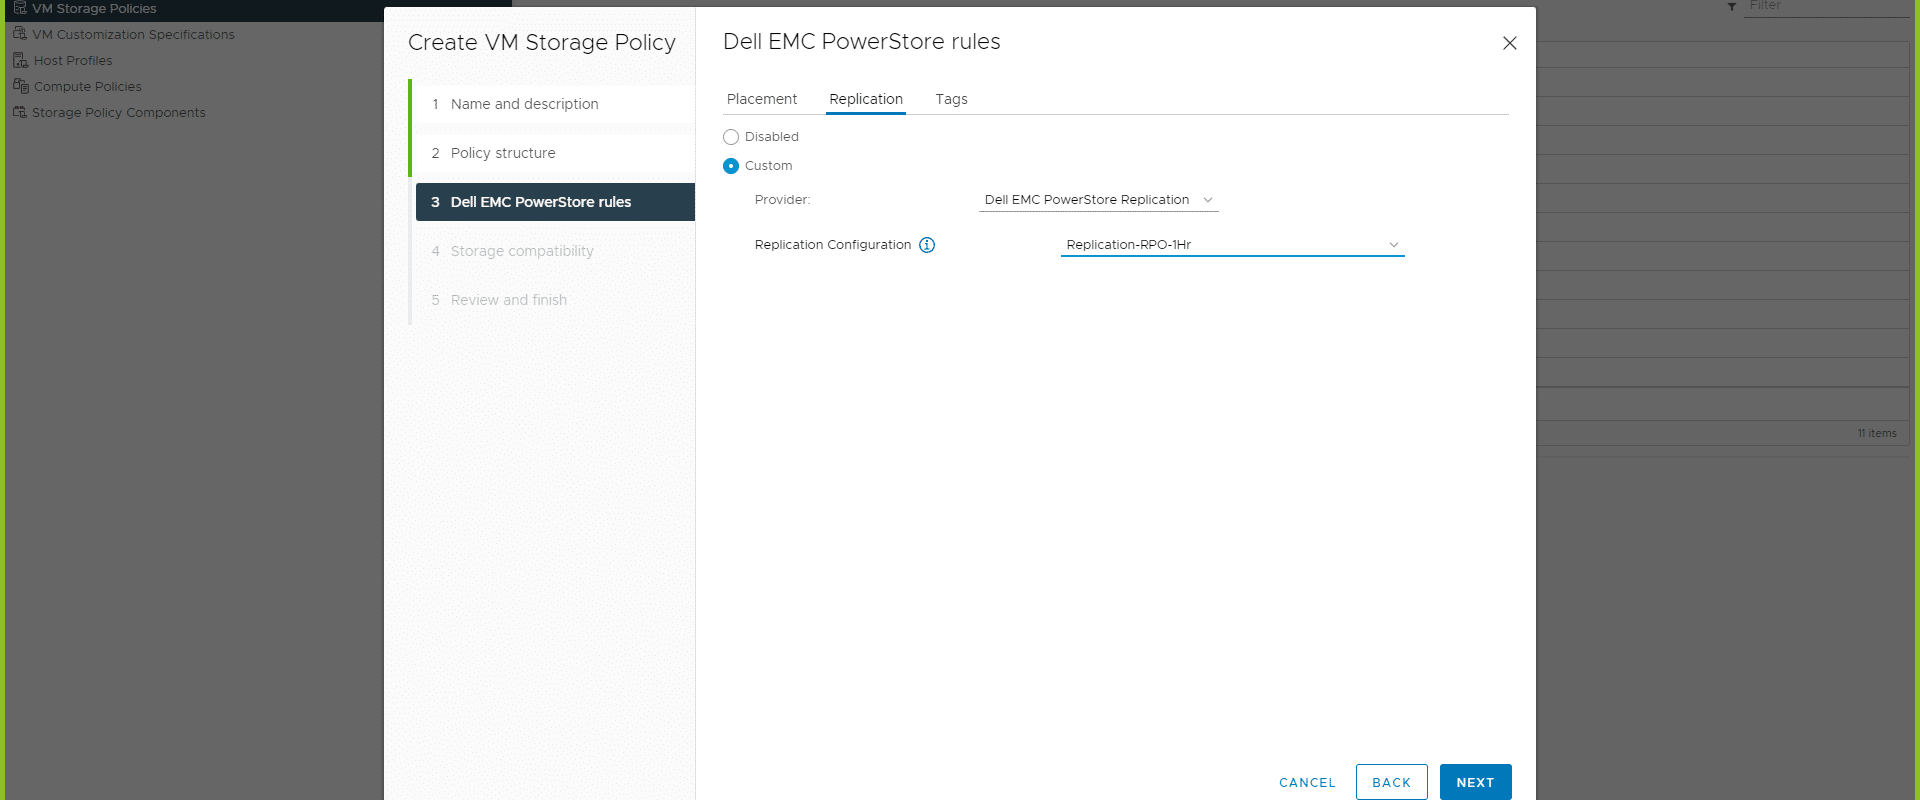This screenshot has width=1920, height=800.
Task: Open Replication Configuration dropdown
Action: 1232,245
